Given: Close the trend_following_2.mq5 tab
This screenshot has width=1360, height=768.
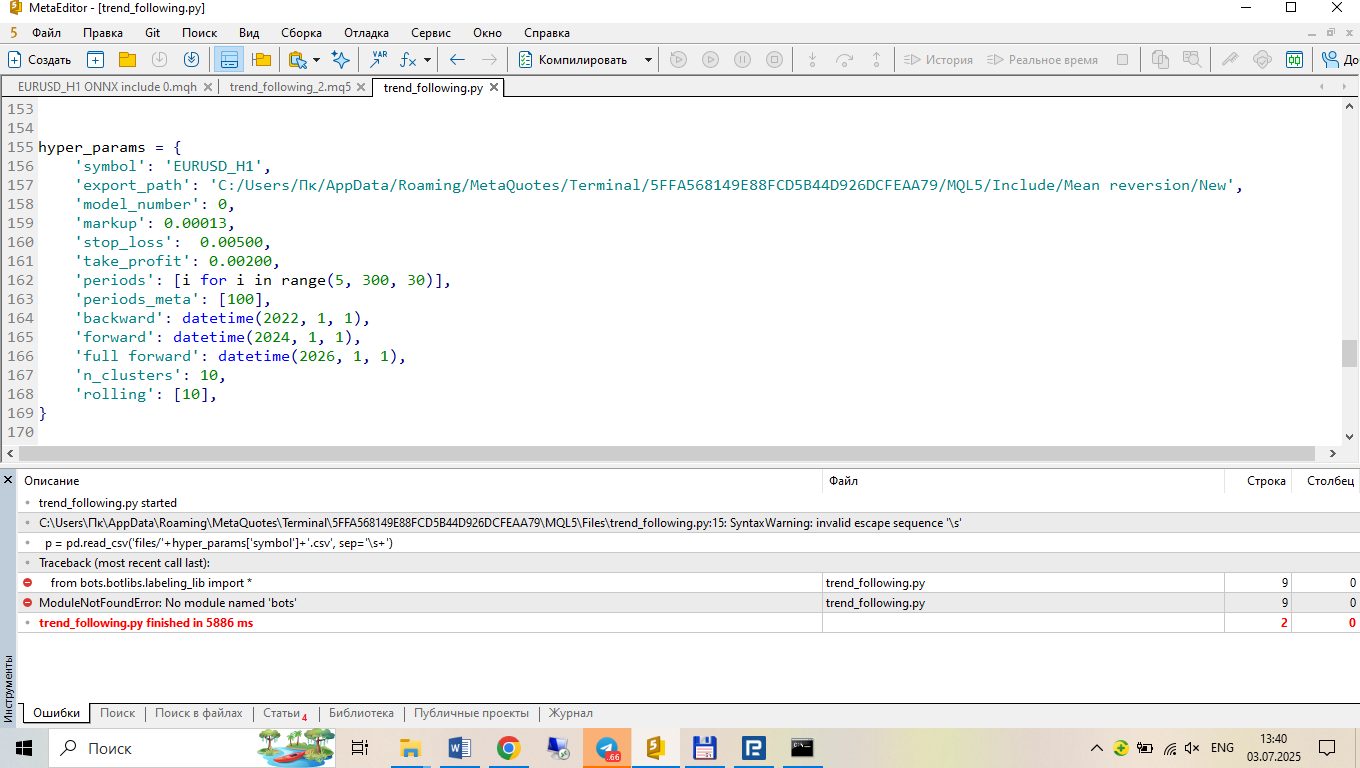Looking at the screenshot, I should pos(362,88).
